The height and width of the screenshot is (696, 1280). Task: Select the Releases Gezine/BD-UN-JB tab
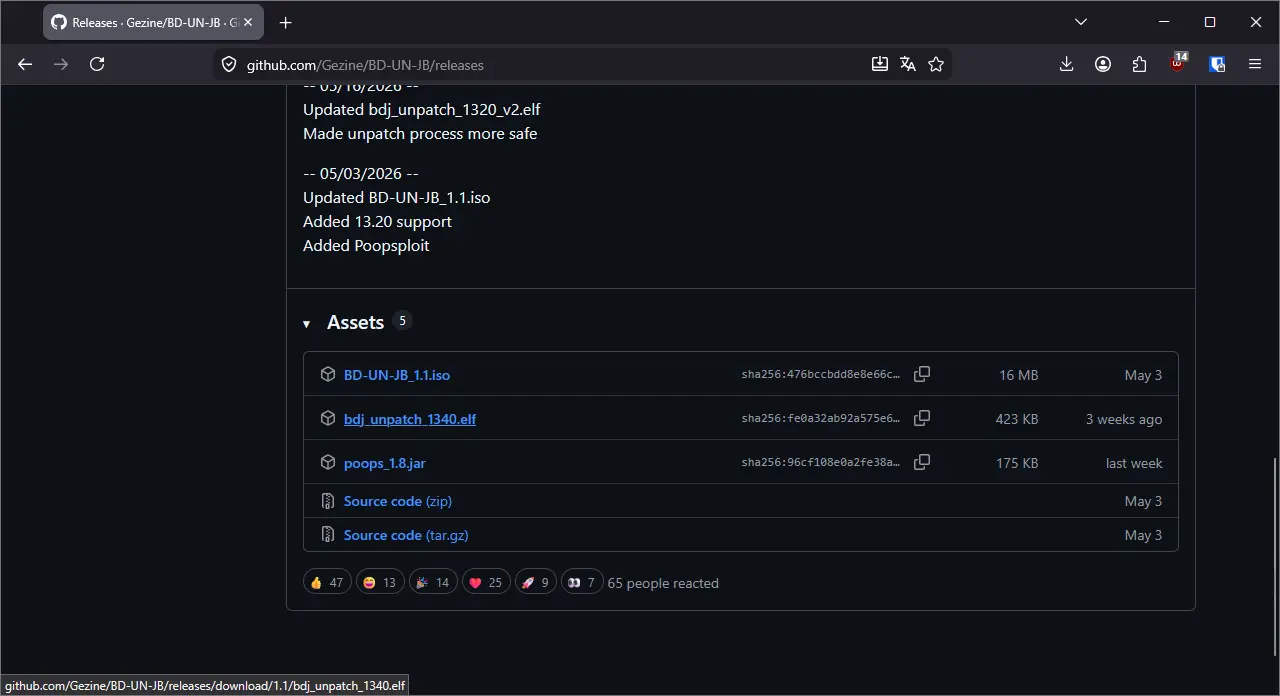tap(153, 22)
